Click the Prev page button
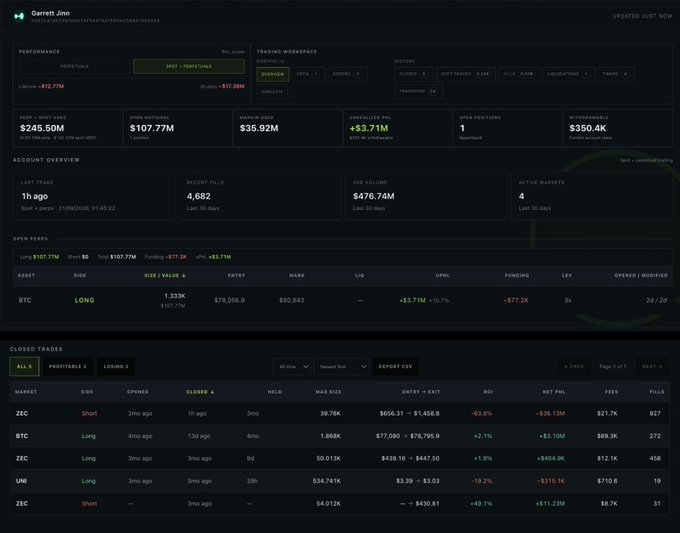Screen dimensions: 680x533 tap(574, 366)
